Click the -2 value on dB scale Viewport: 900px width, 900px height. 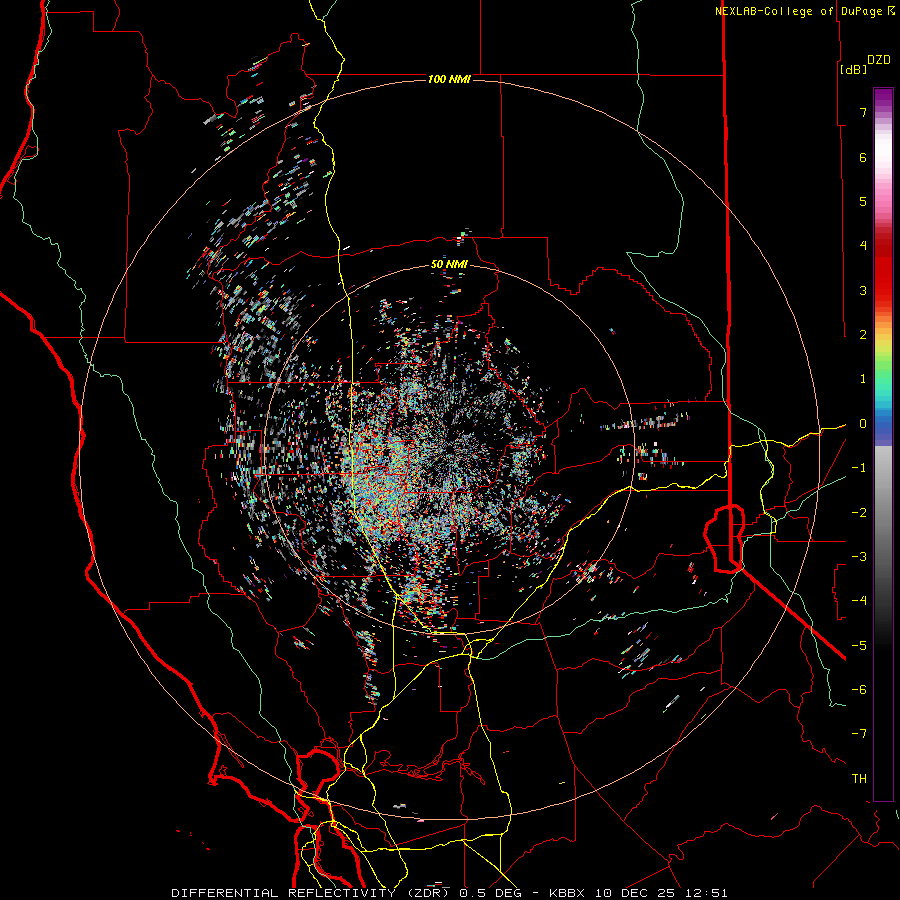click(859, 513)
